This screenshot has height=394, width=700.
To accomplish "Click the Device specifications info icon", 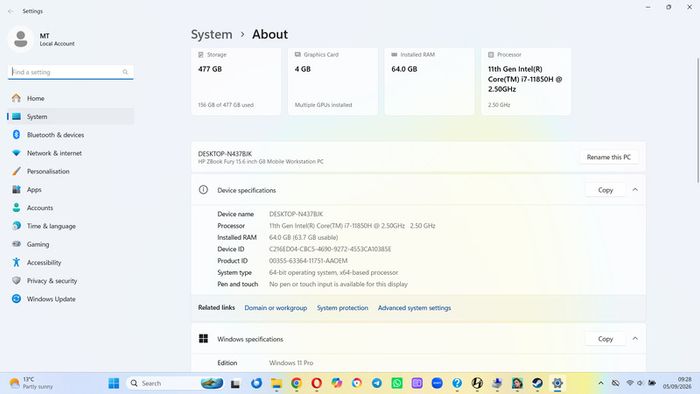I will coord(203,190).
